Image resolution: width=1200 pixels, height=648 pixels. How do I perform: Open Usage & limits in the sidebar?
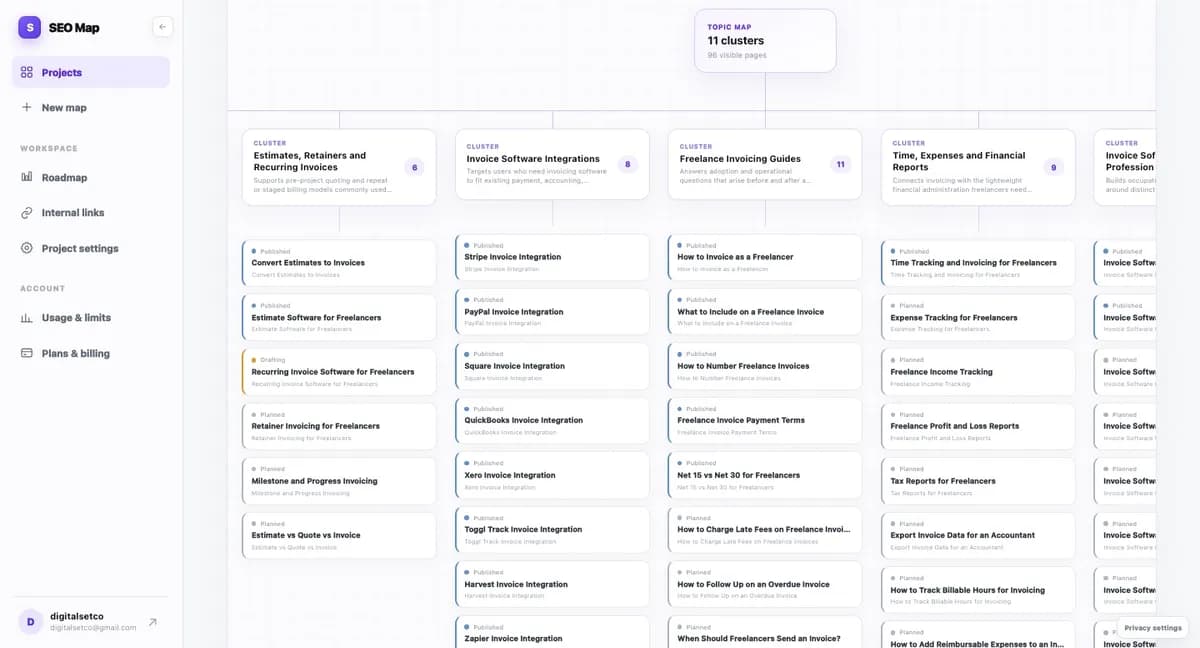click(91, 318)
